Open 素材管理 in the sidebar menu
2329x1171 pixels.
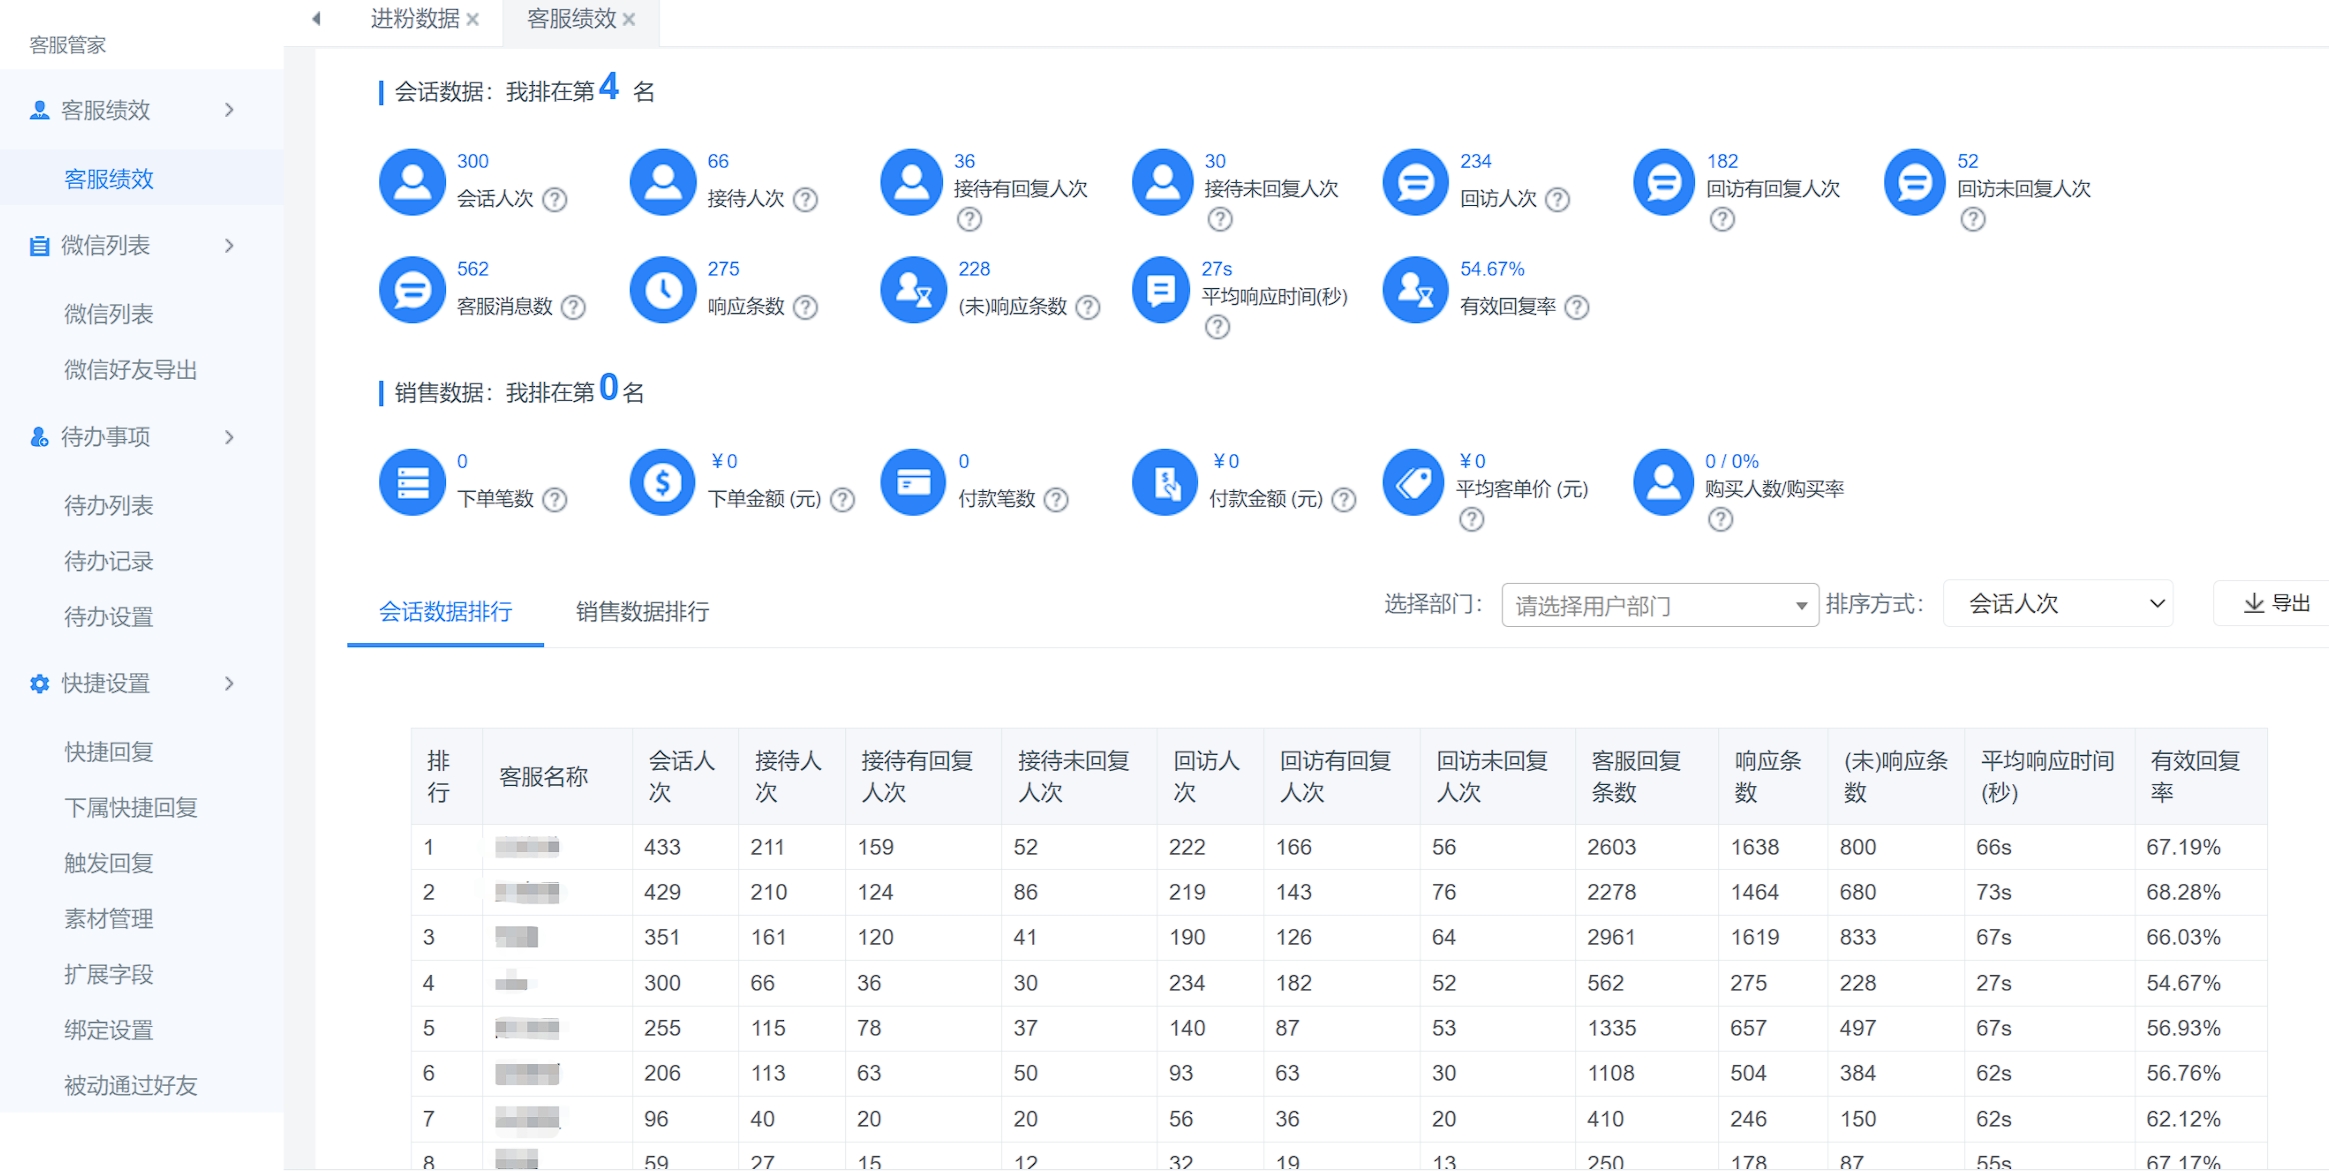pos(108,919)
